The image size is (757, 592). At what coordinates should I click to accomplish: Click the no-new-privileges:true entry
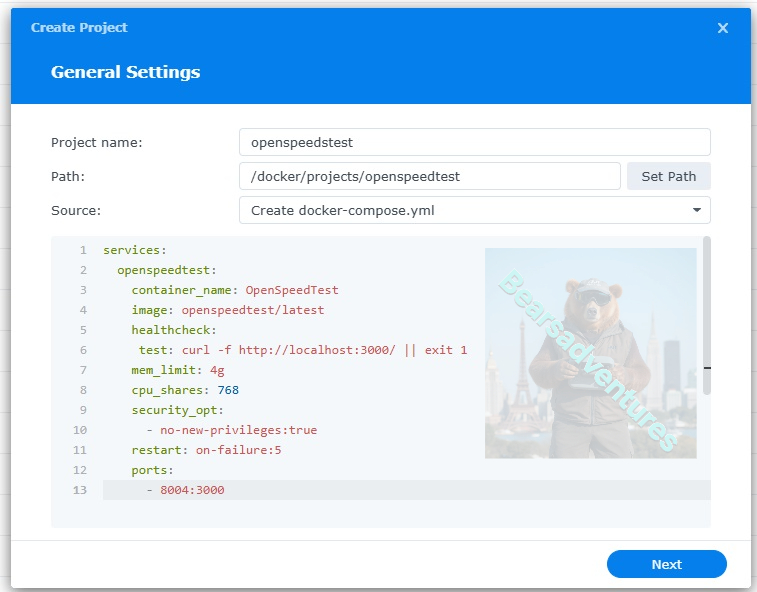(x=238, y=430)
